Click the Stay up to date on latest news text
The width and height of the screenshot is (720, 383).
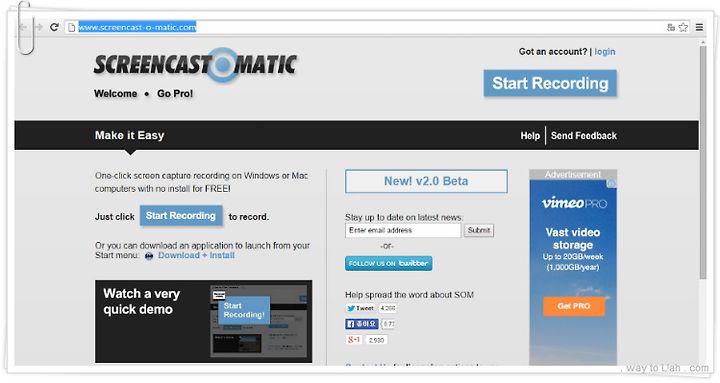click(404, 217)
